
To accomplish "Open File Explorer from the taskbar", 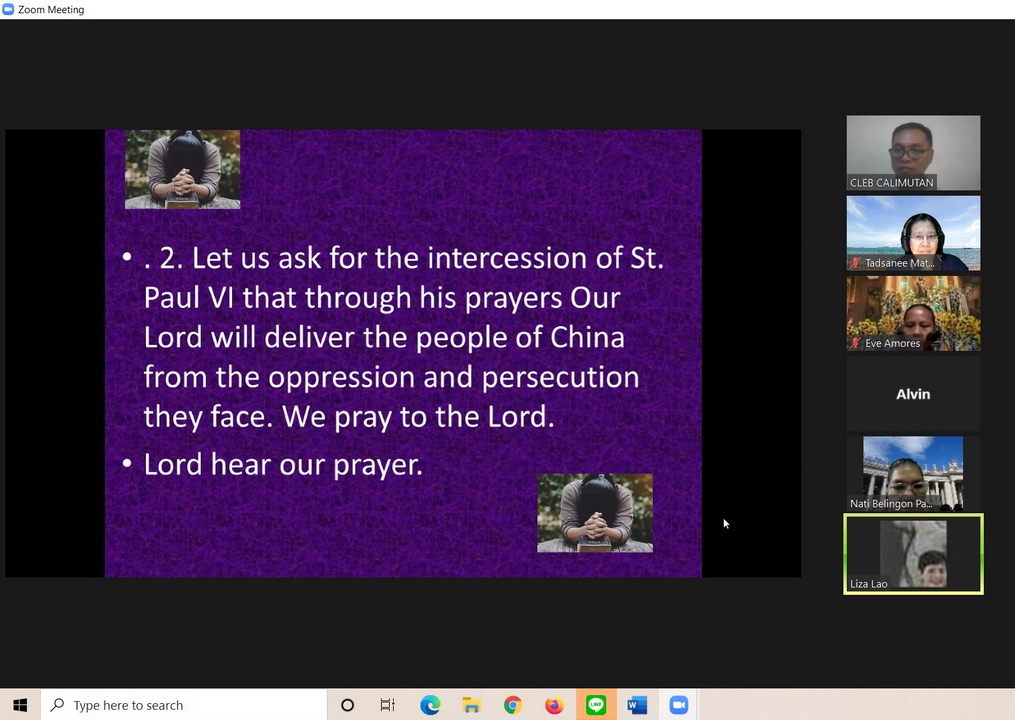I will [x=471, y=705].
